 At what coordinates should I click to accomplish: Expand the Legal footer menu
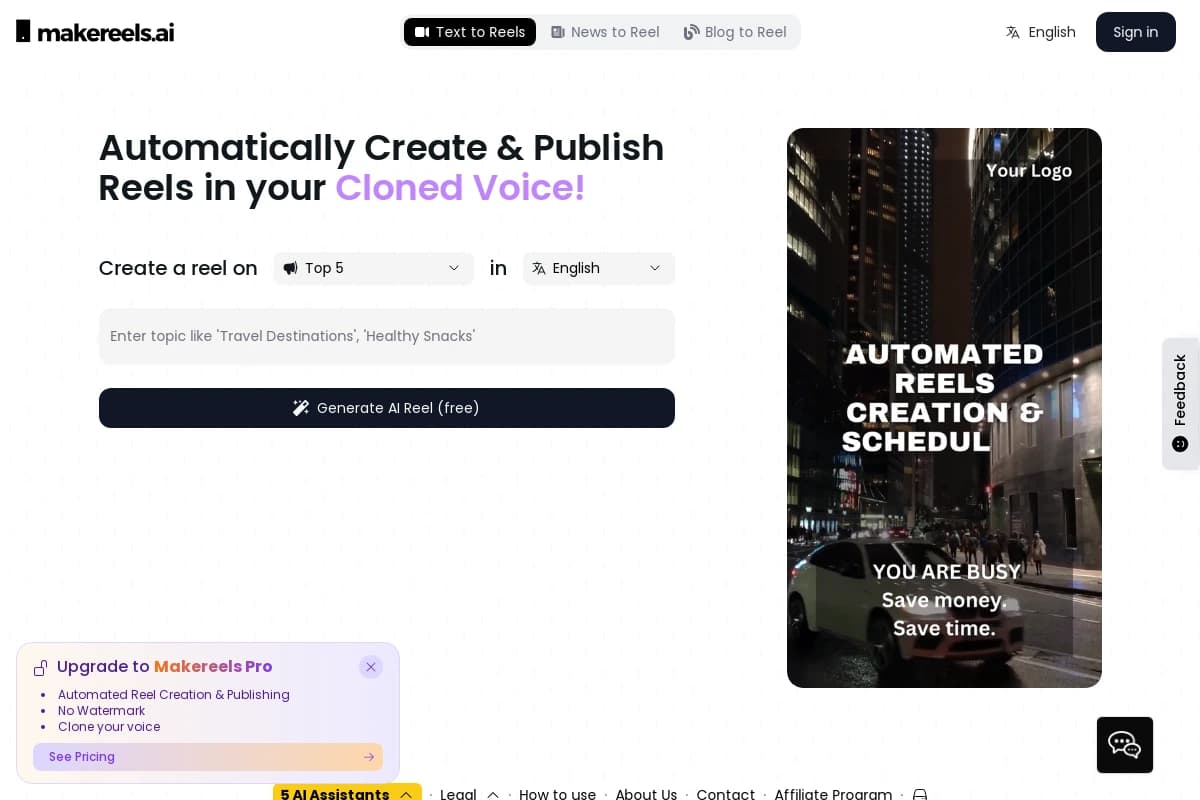coord(470,794)
